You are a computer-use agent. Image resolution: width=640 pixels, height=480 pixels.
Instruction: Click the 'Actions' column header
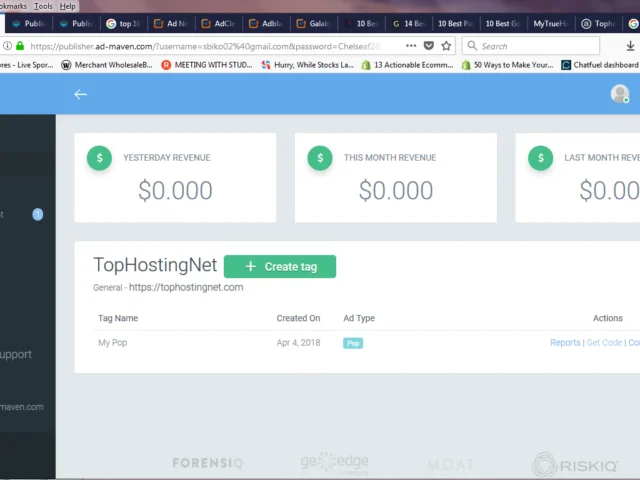point(608,318)
